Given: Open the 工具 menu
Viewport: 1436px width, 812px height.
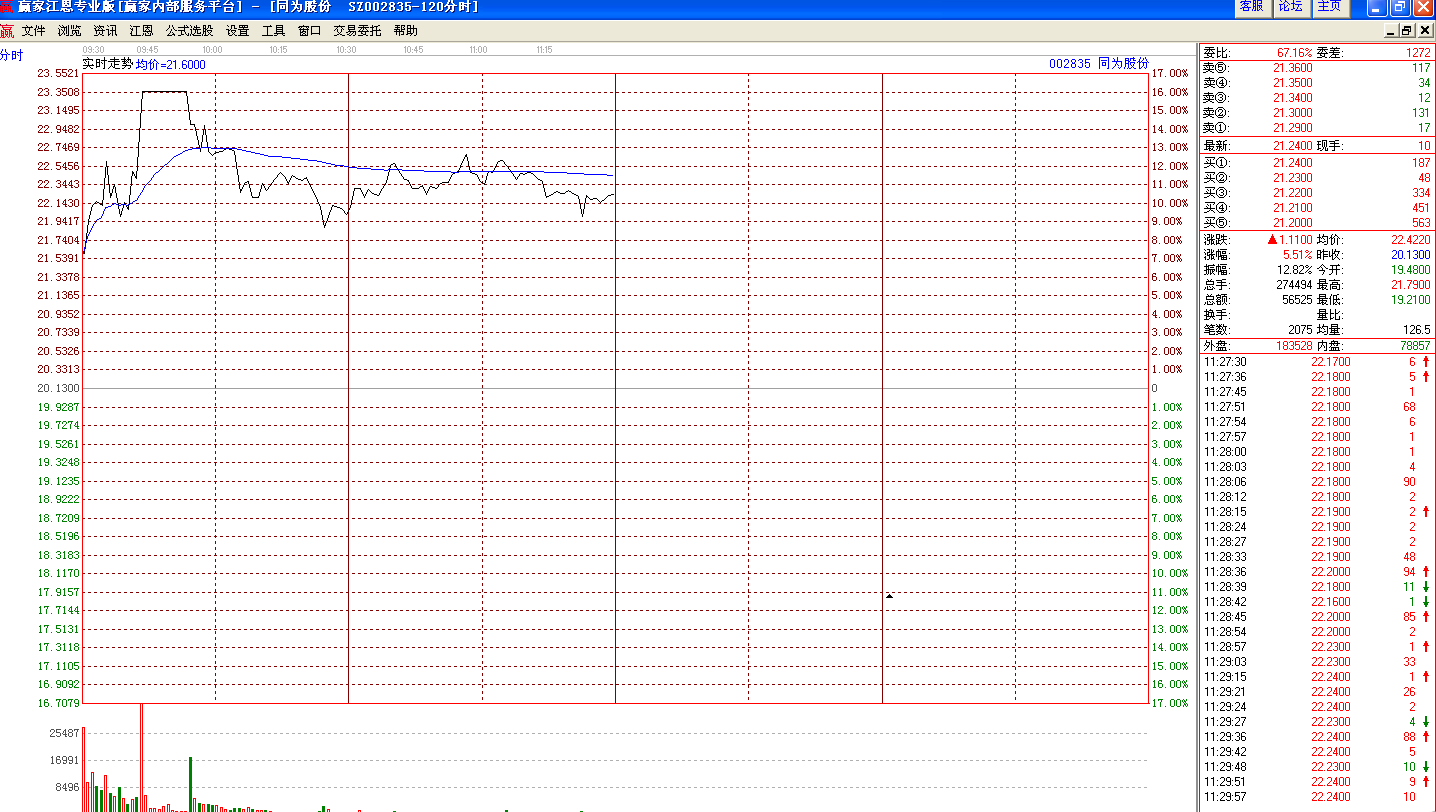Looking at the screenshot, I should click(x=274, y=31).
